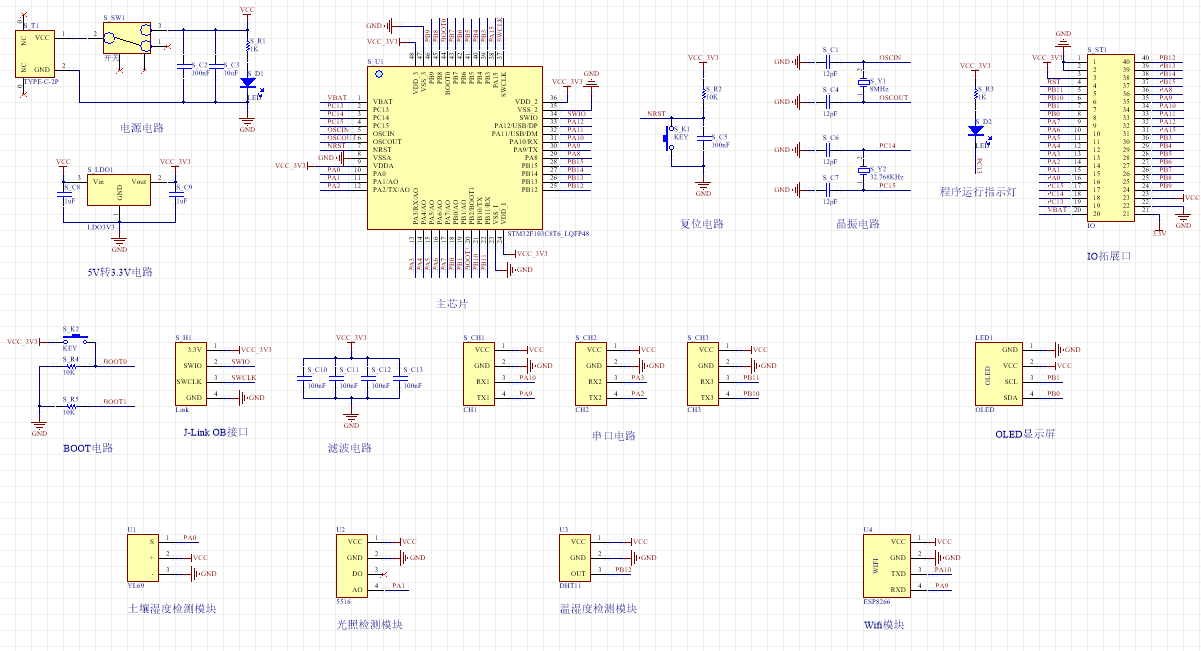Click the LDO1 voltage regulator component
The width and height of the screenshot is (1201, 651).
120,190
